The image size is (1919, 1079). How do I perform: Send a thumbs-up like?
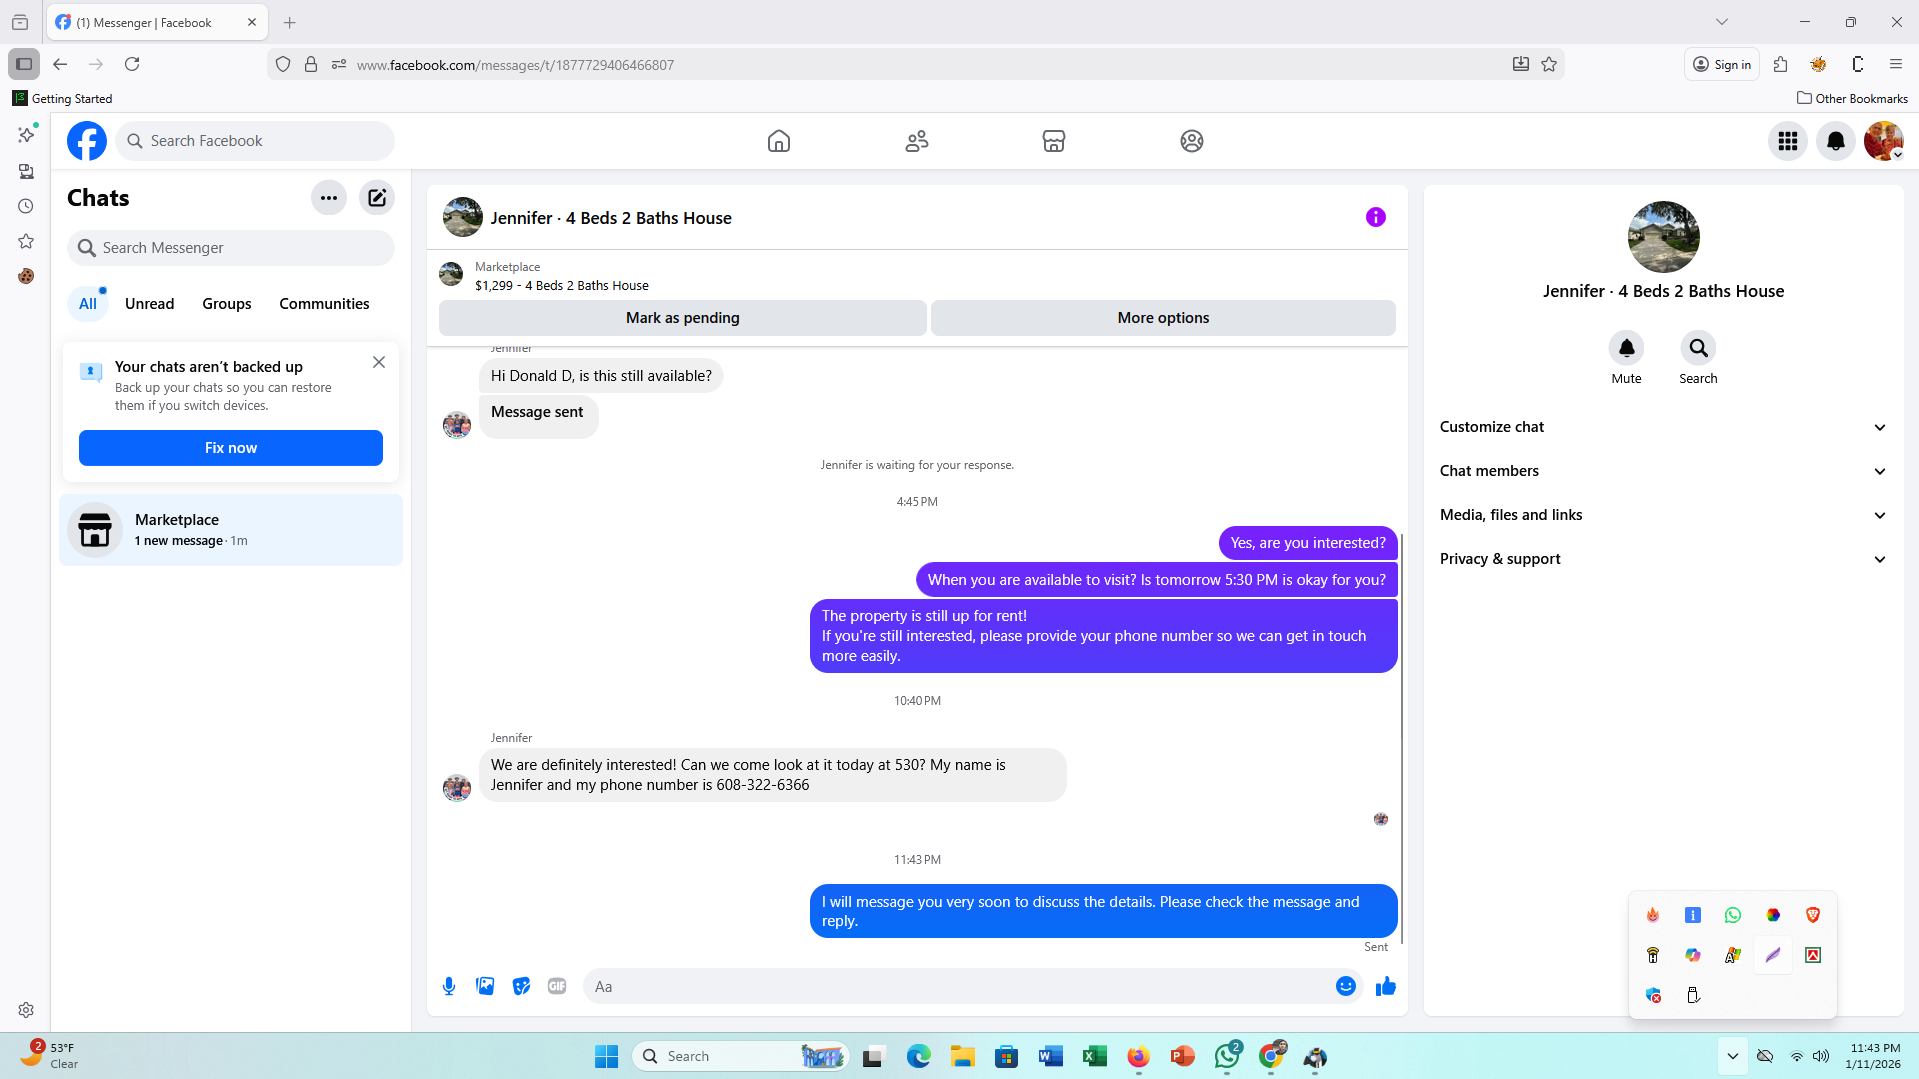coord(1385,986)
